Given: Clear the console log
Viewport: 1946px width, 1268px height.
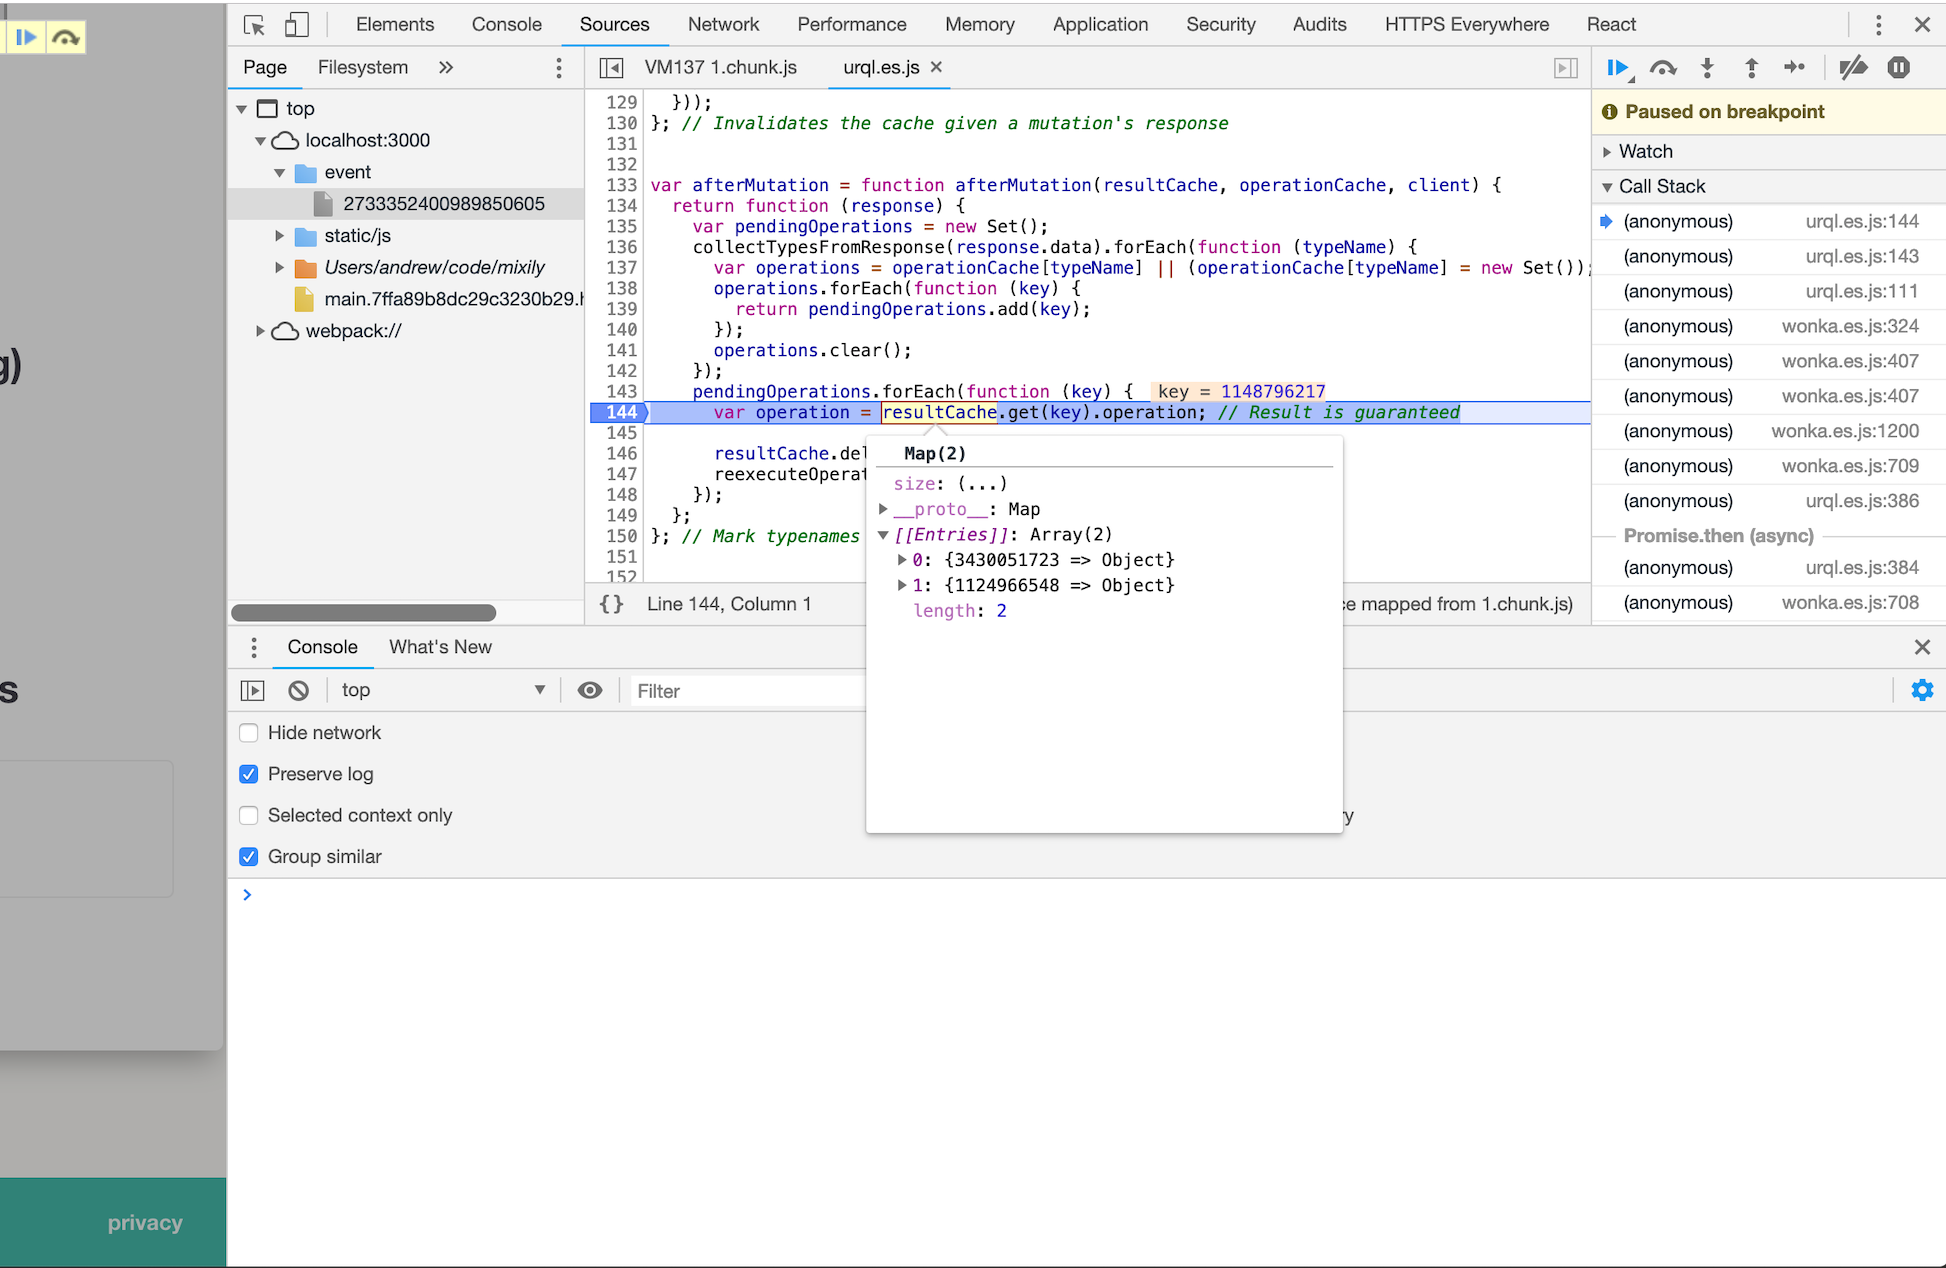Looking at the screenshot, I should (298, 691).
